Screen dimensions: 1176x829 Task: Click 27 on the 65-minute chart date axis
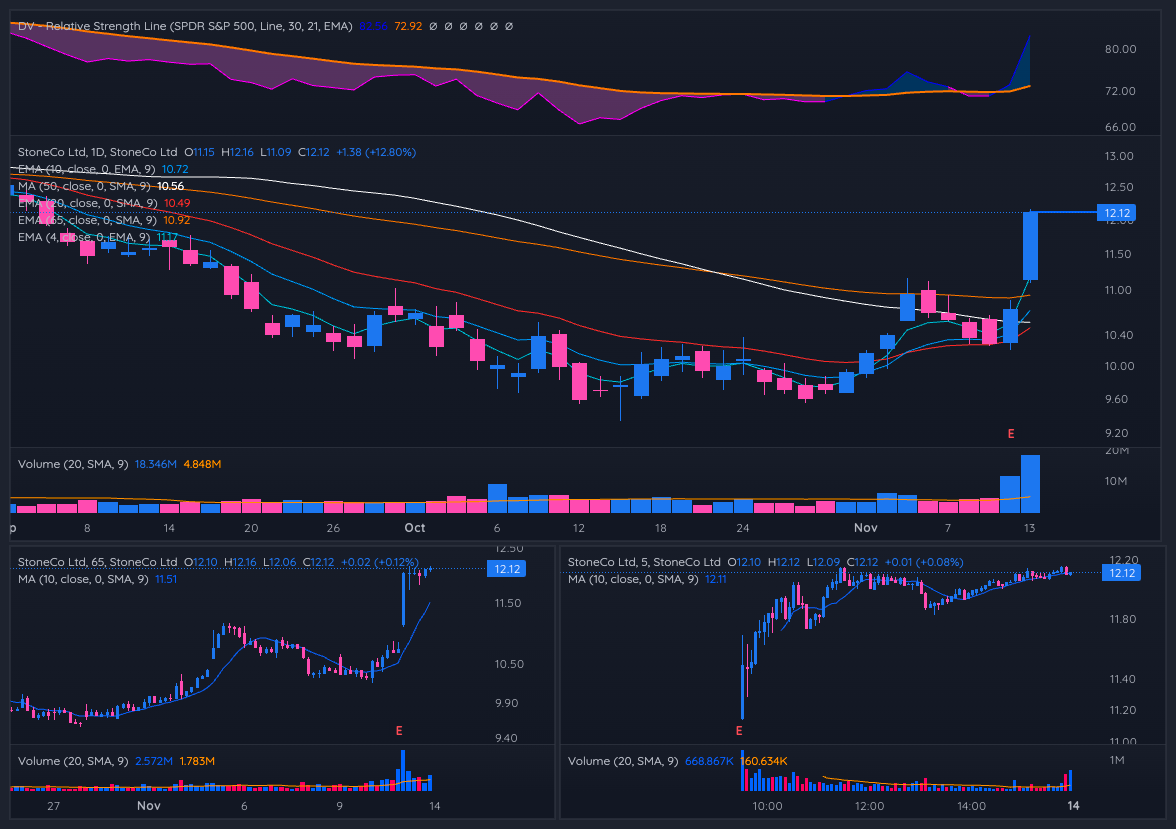click(53, 806)
